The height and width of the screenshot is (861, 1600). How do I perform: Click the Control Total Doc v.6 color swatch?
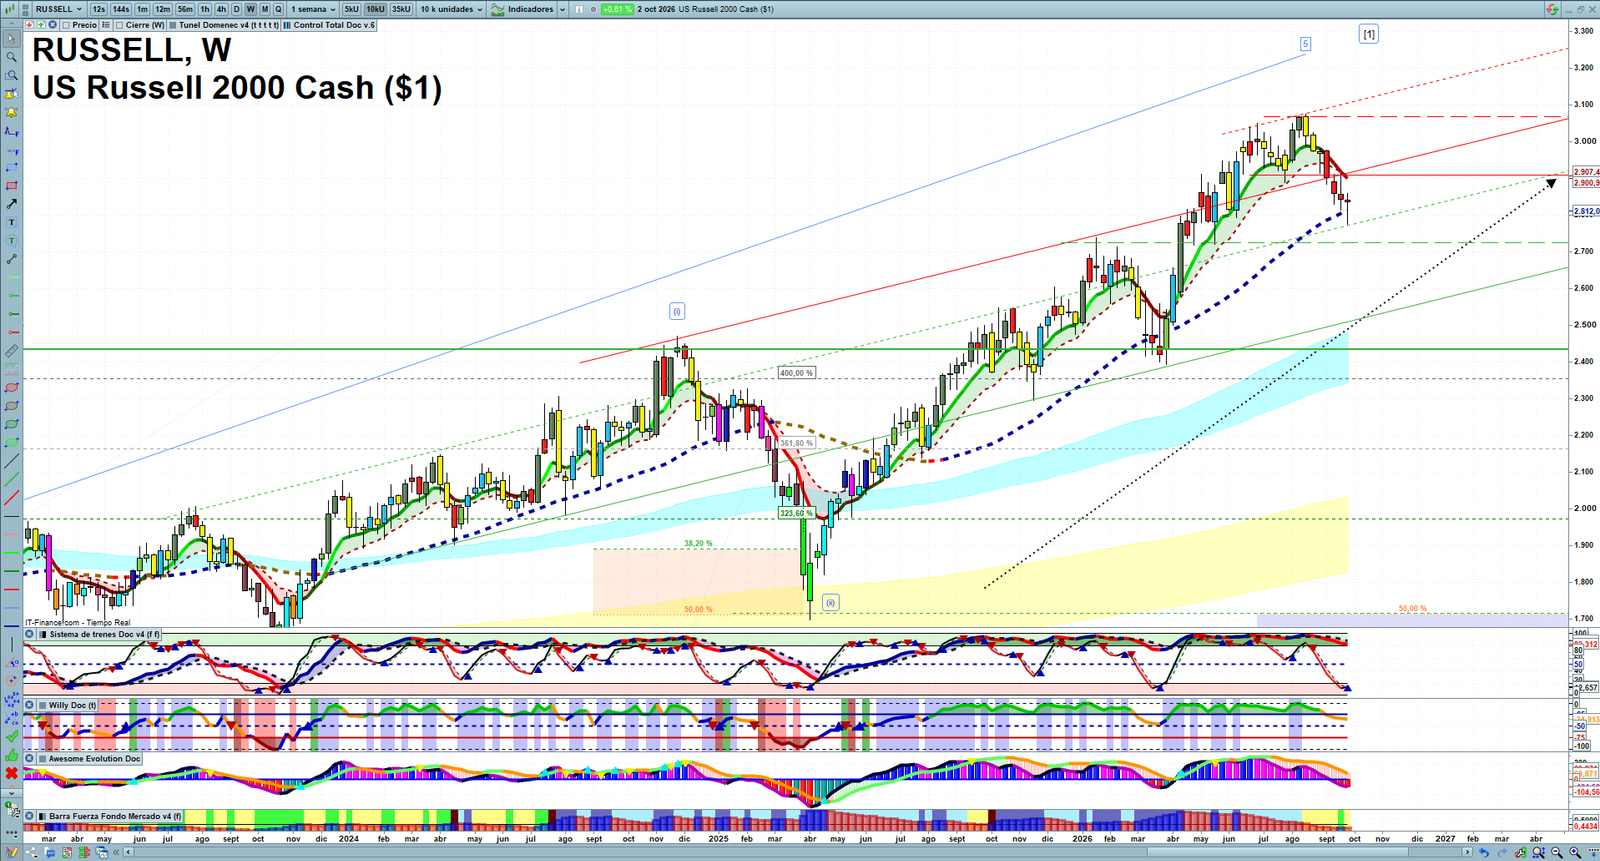pos(288,25)
